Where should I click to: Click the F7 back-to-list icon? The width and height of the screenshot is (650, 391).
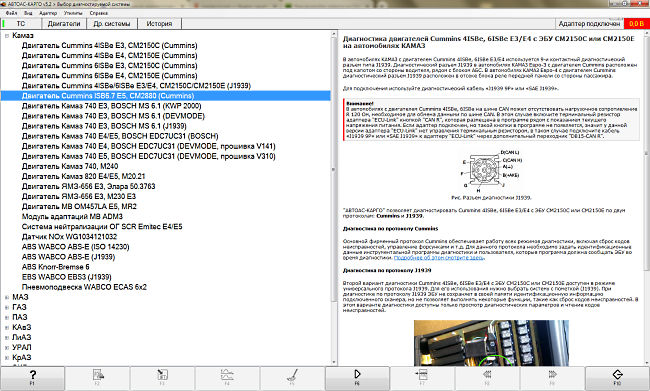tap(422, 378)
